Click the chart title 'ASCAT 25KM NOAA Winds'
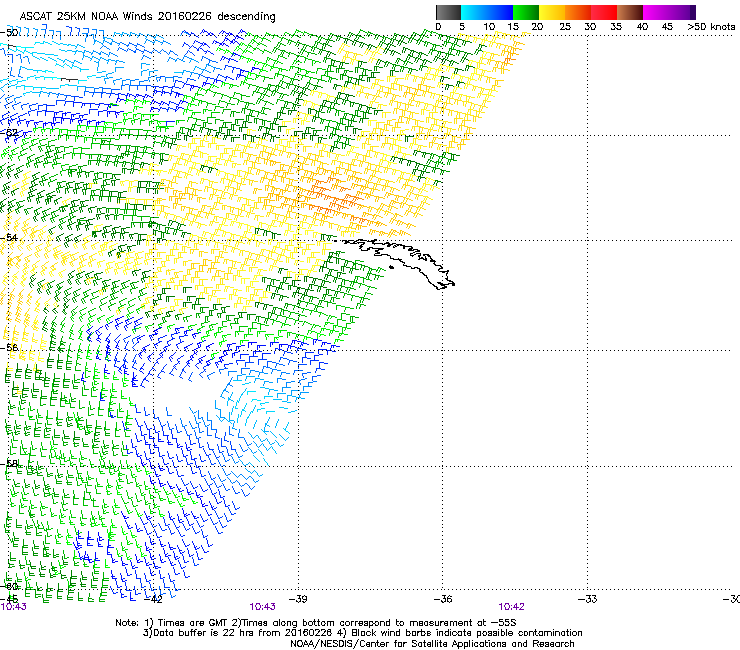Viewport: 740px width, 650px height. (x=87, y=16)
